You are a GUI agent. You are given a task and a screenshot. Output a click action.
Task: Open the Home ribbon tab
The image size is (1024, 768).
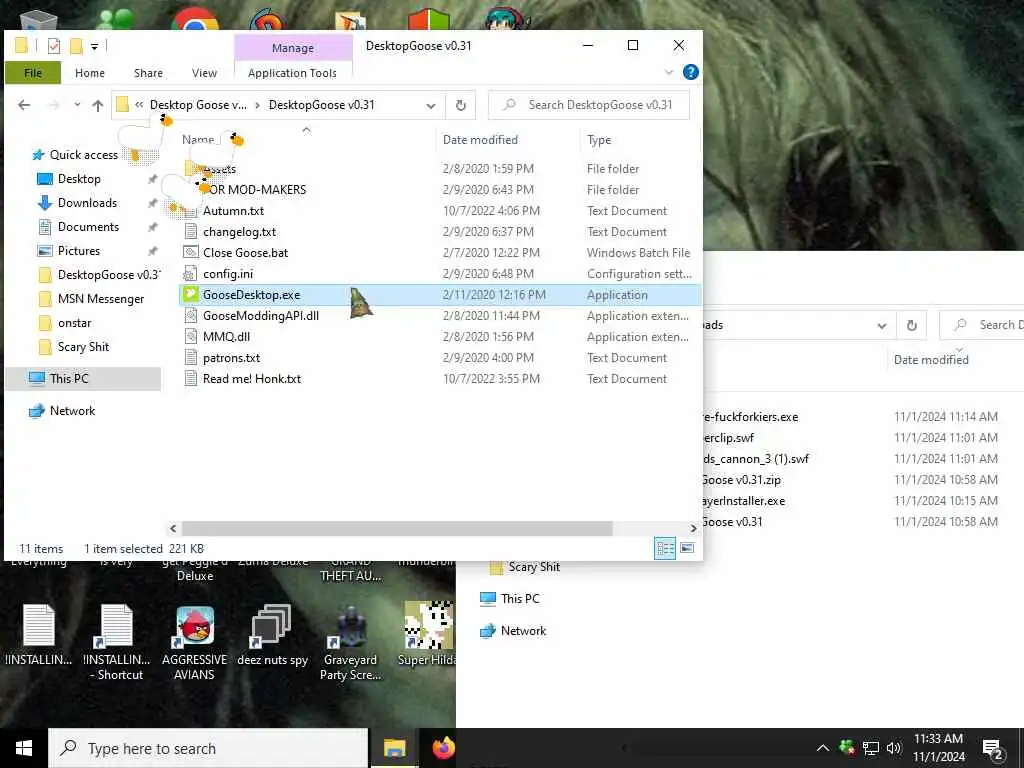pos(89,73)
